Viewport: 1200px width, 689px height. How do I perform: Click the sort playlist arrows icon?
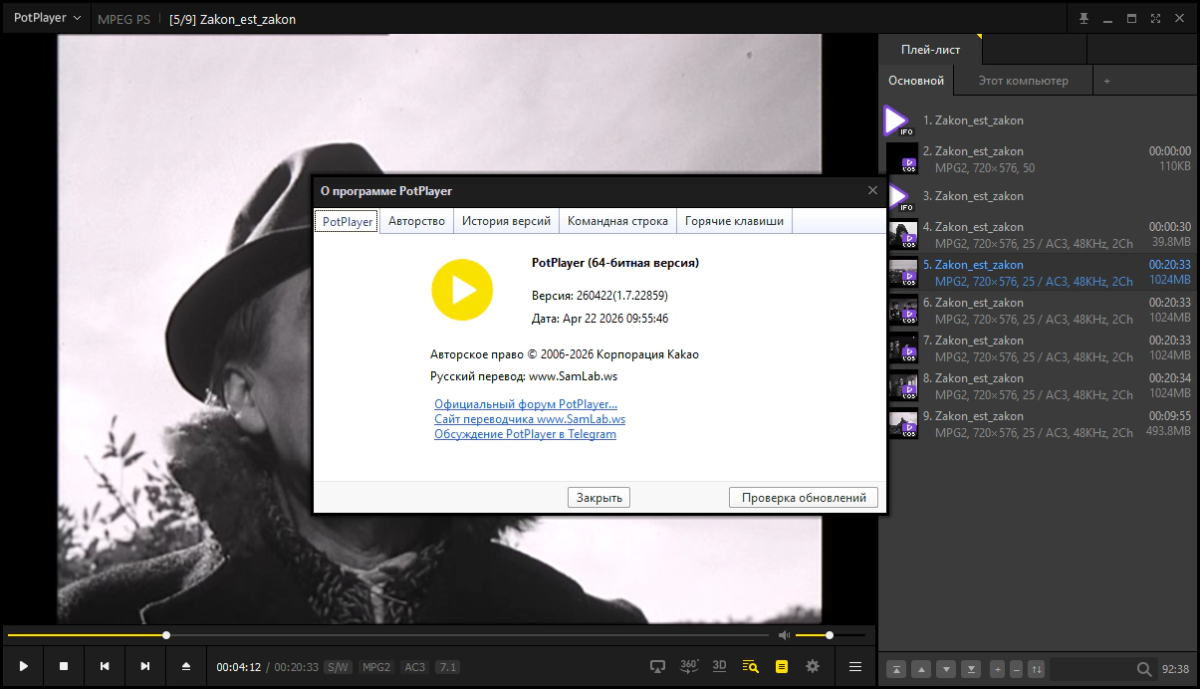1036,669
